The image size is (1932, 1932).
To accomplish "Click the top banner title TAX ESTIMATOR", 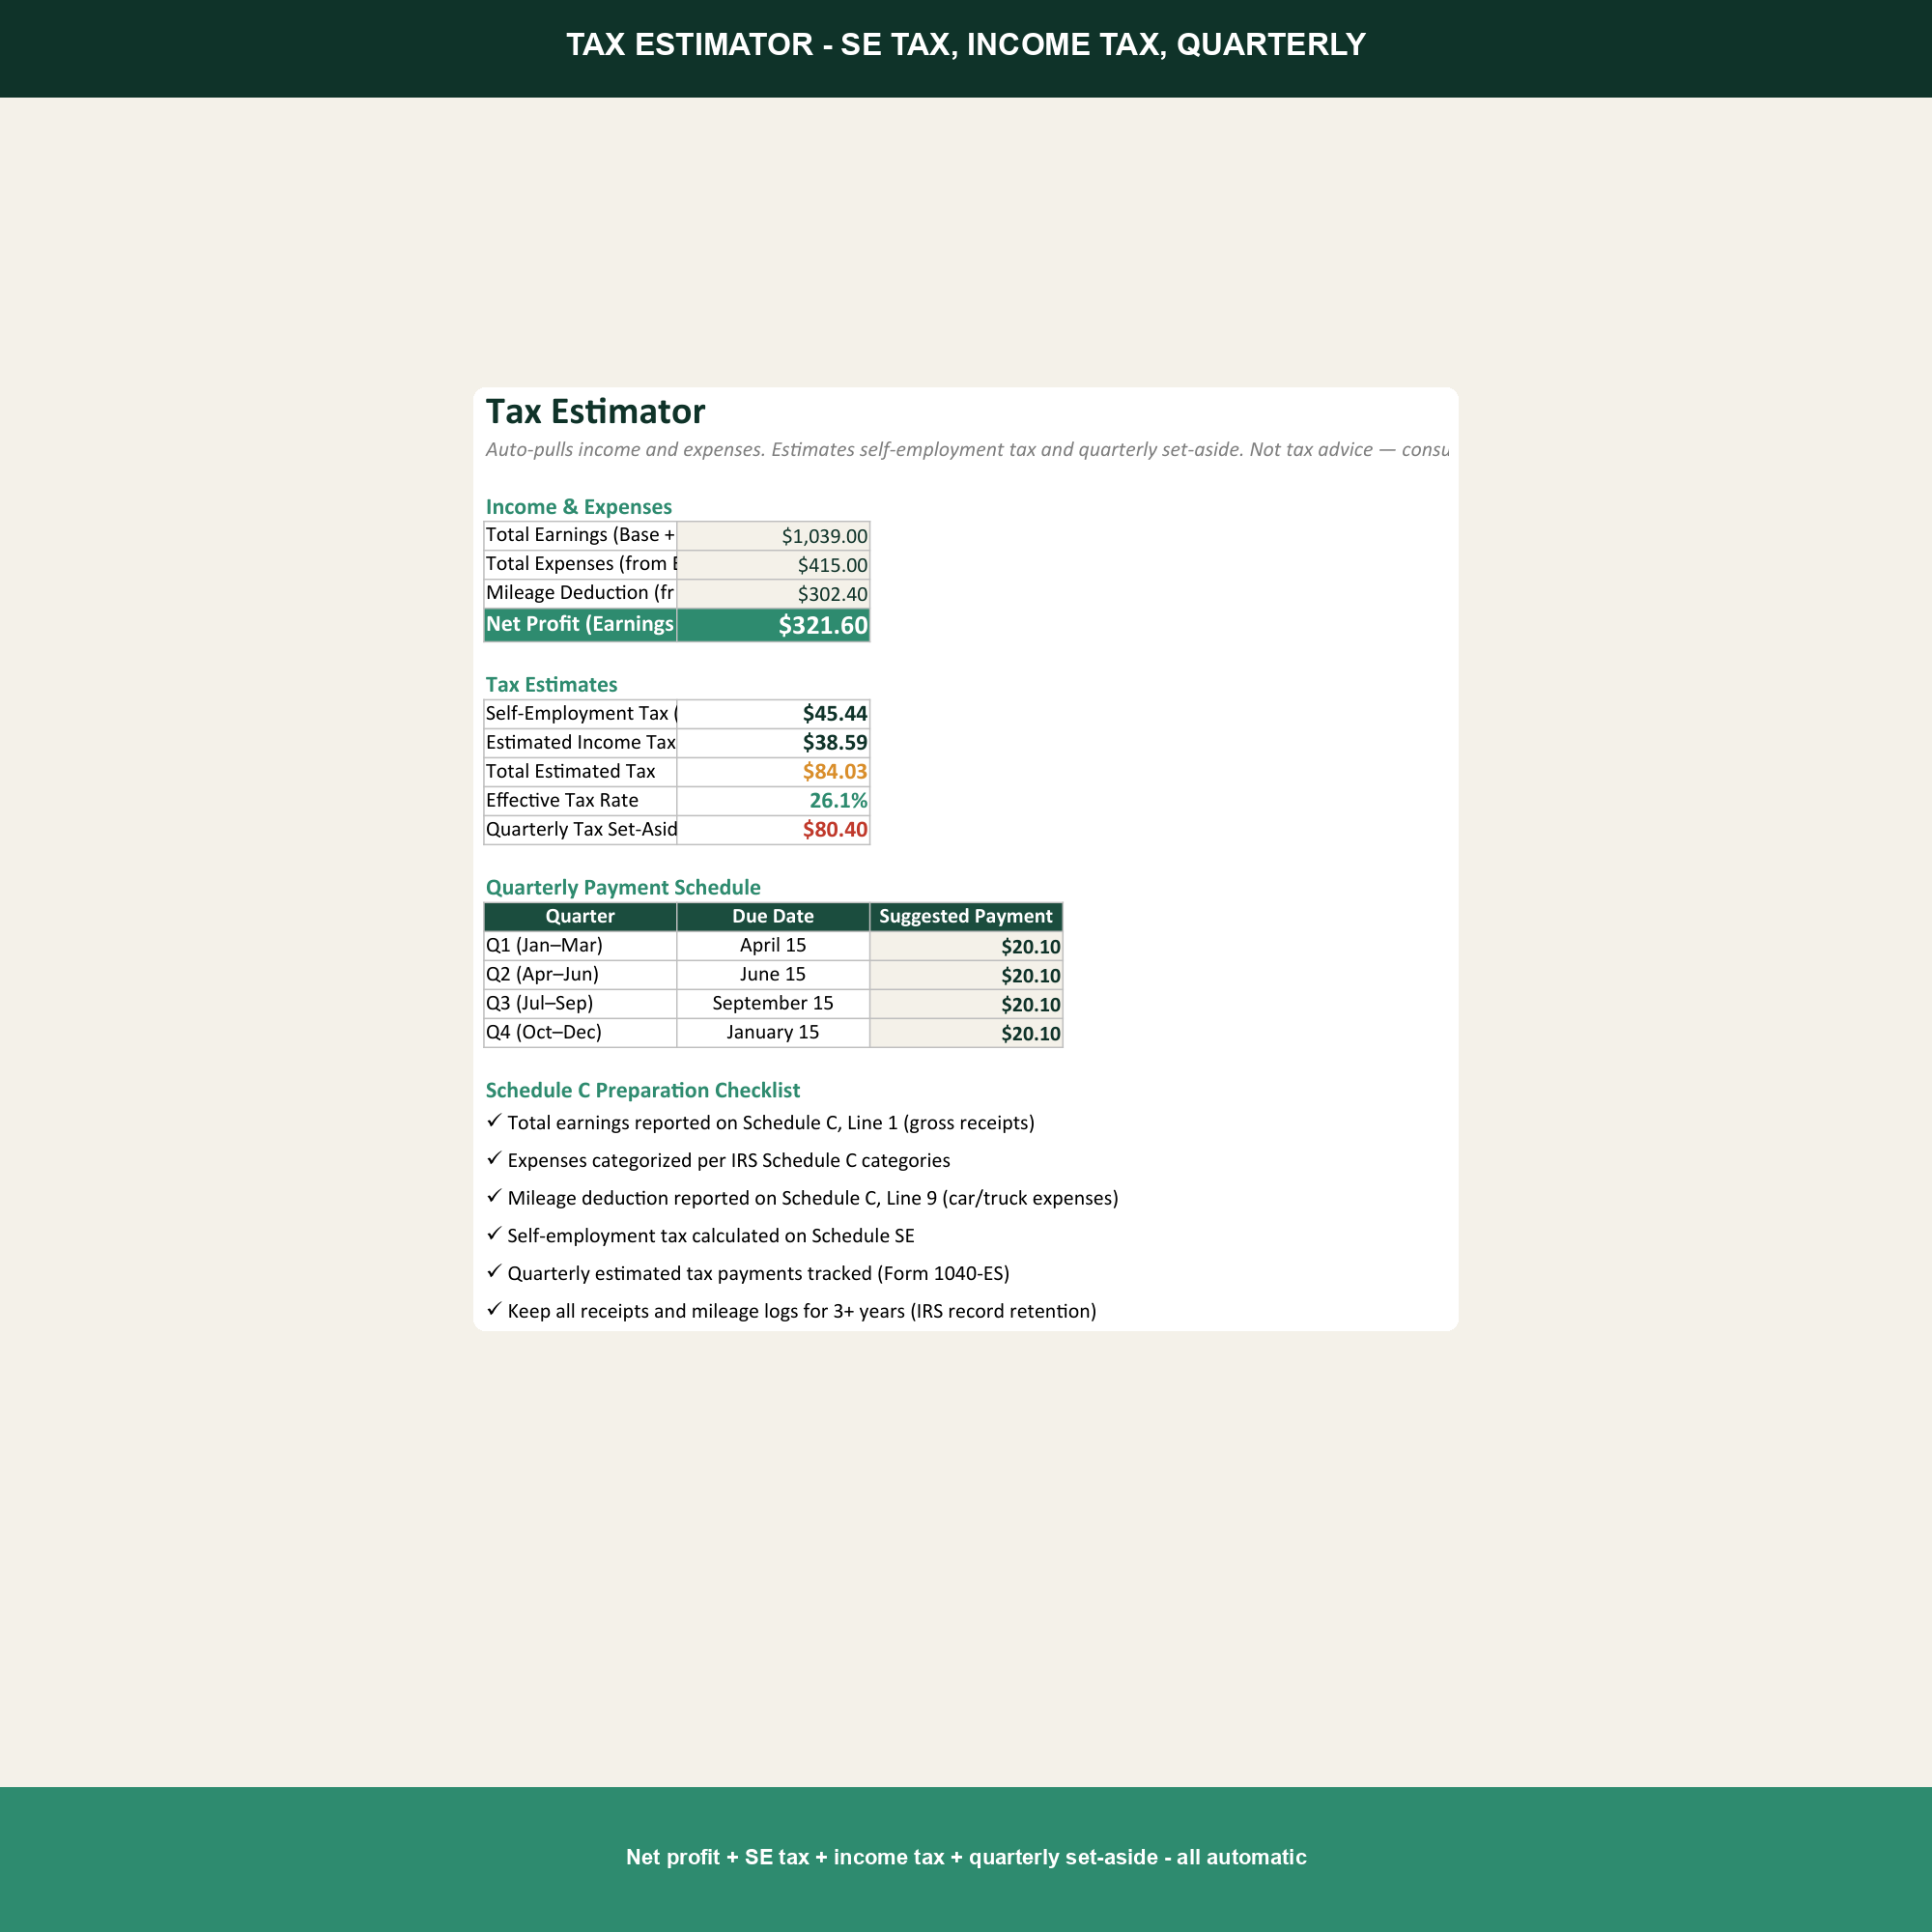I will click(x=966, y=45).
